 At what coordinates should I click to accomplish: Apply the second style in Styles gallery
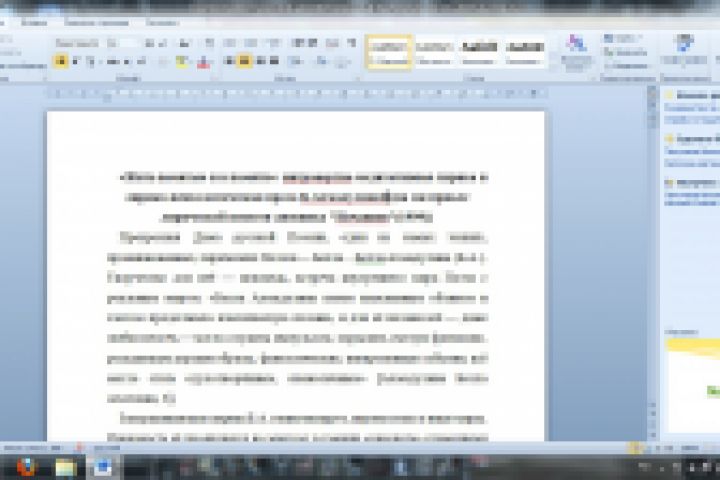(x=434, y=52)
